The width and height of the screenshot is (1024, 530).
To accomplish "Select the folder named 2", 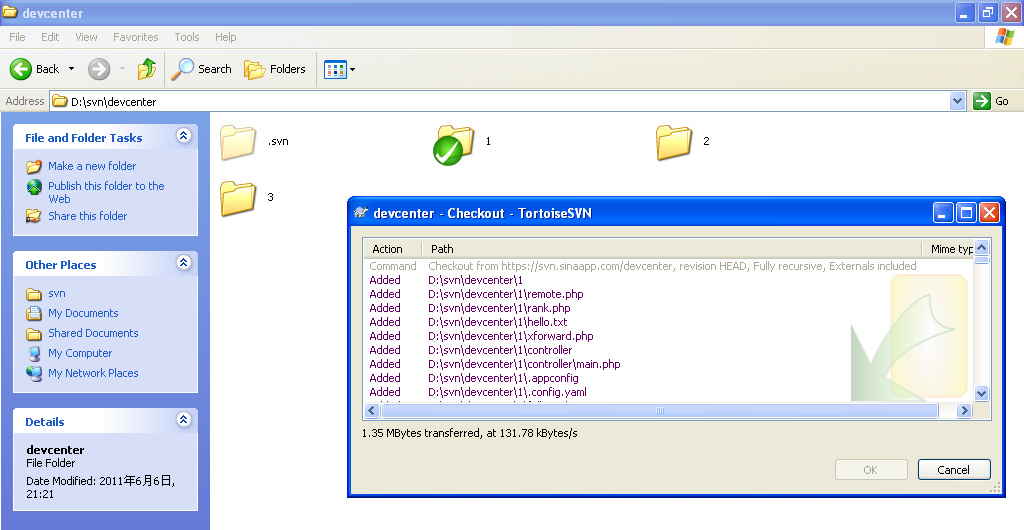I will pos(674,142).
